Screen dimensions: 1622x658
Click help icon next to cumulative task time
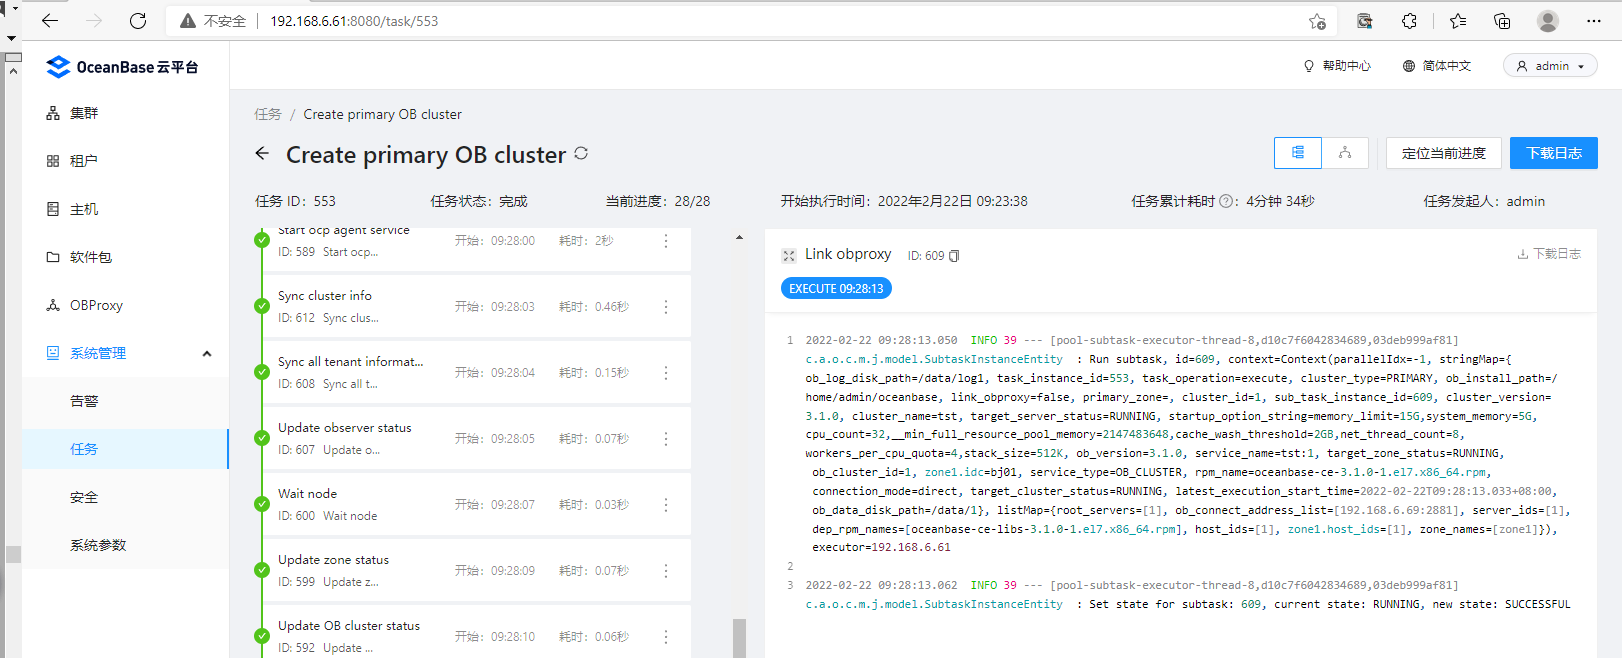pyautogui.click(x=1226, y=201)
